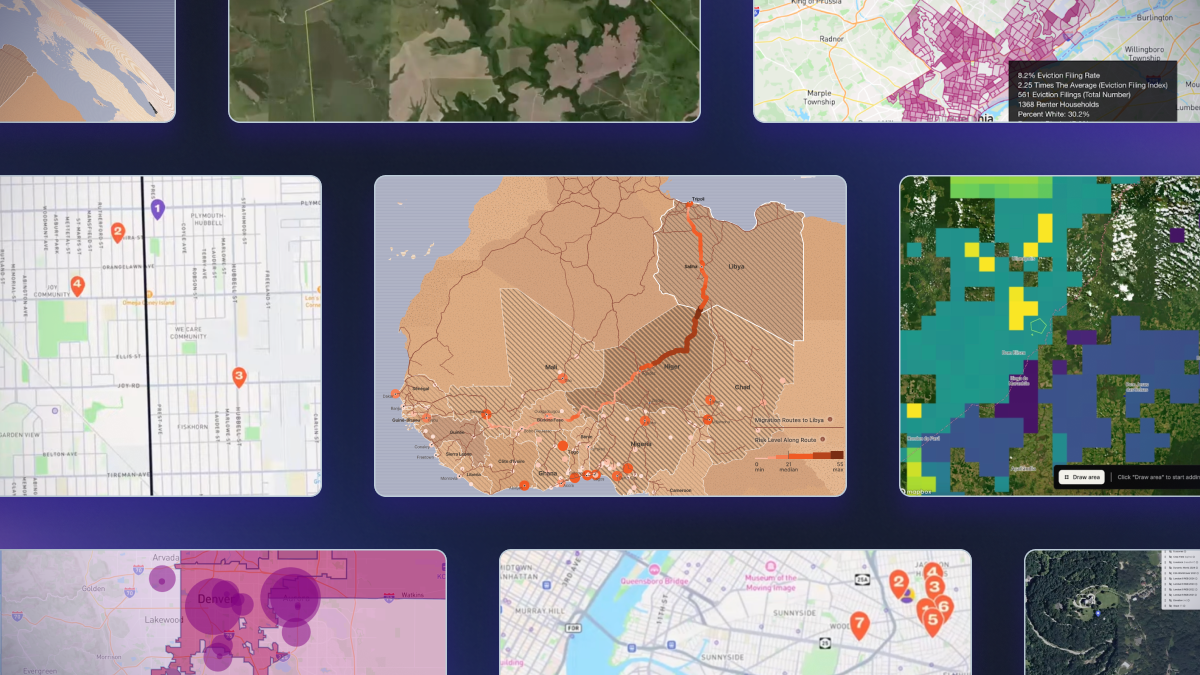Screen dimensions: 1200x675
Task: Click orange marker 6 on Queens map
Action: (x=943, y=605)
